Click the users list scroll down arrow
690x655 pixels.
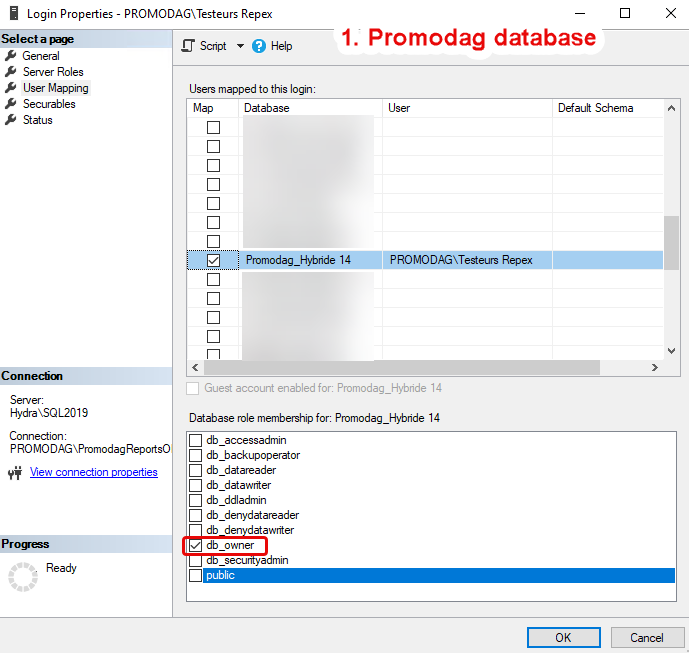point(671,351)
